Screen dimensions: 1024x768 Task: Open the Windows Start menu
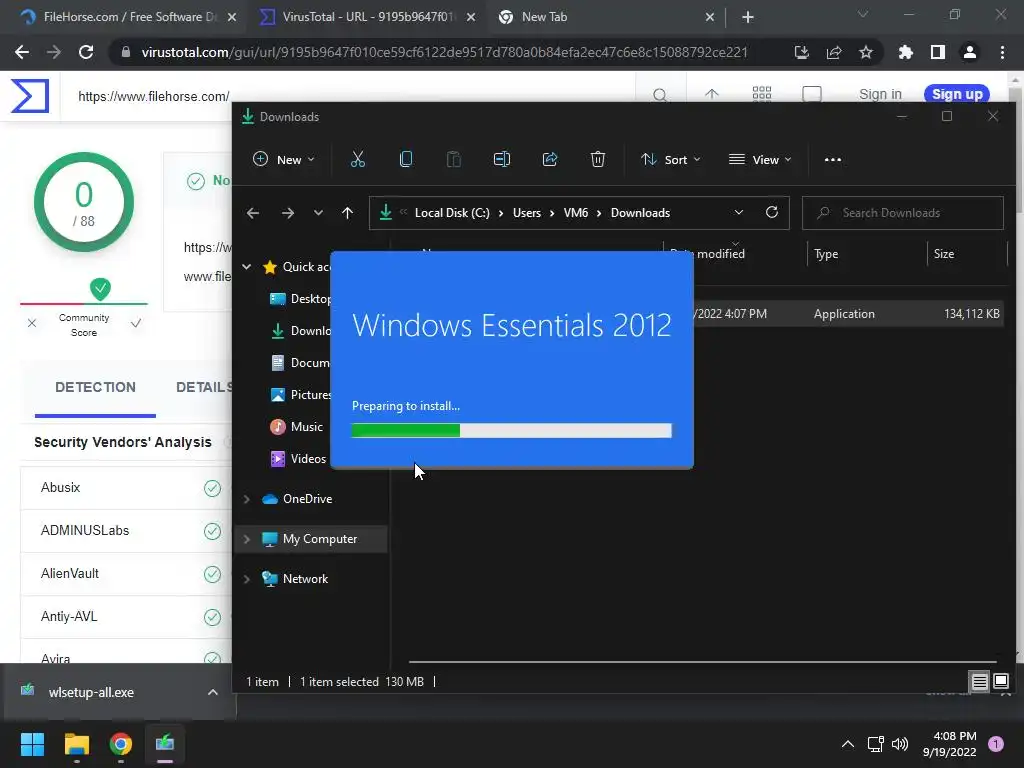[x=32, y=744]
